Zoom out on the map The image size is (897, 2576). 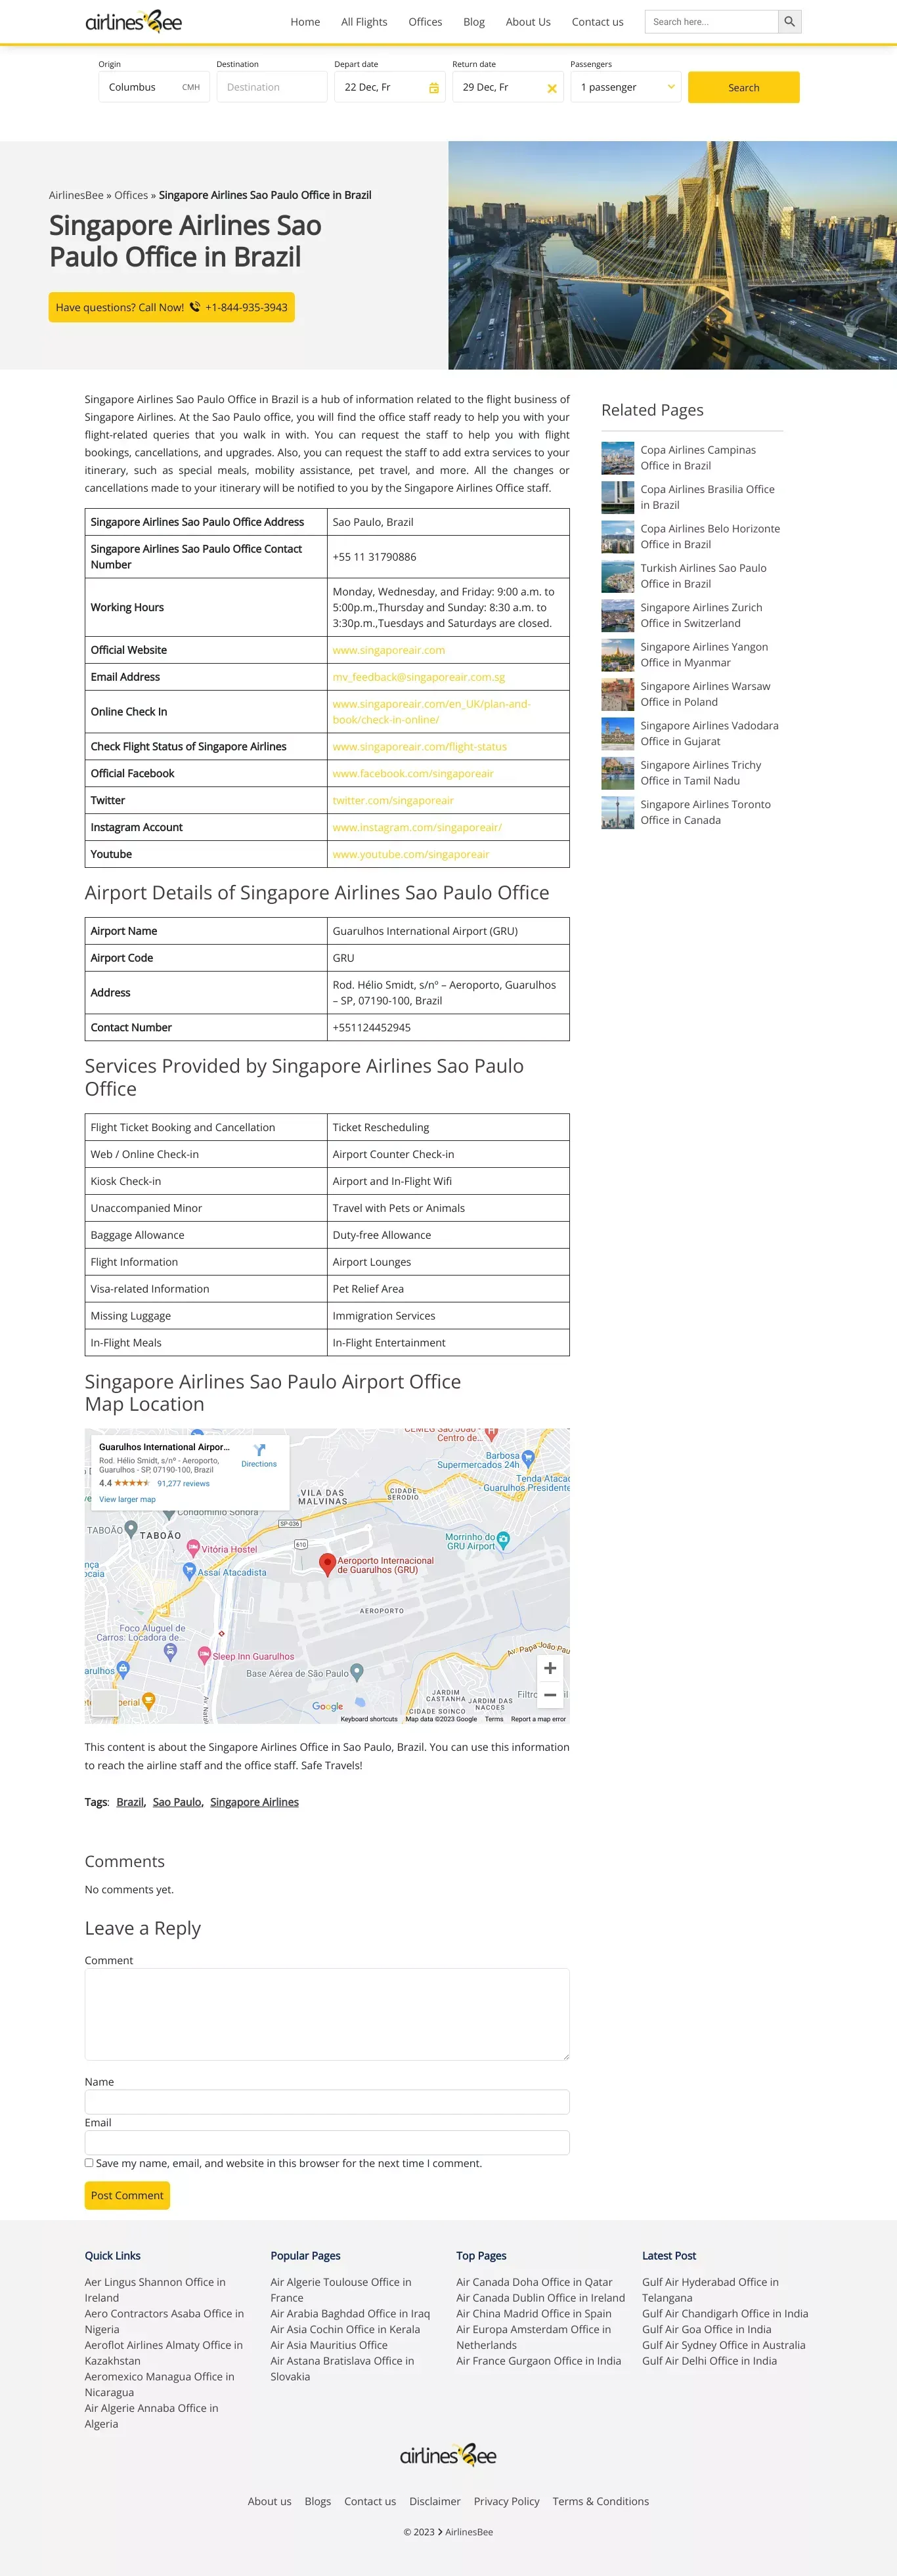[x=550, y=1695]
